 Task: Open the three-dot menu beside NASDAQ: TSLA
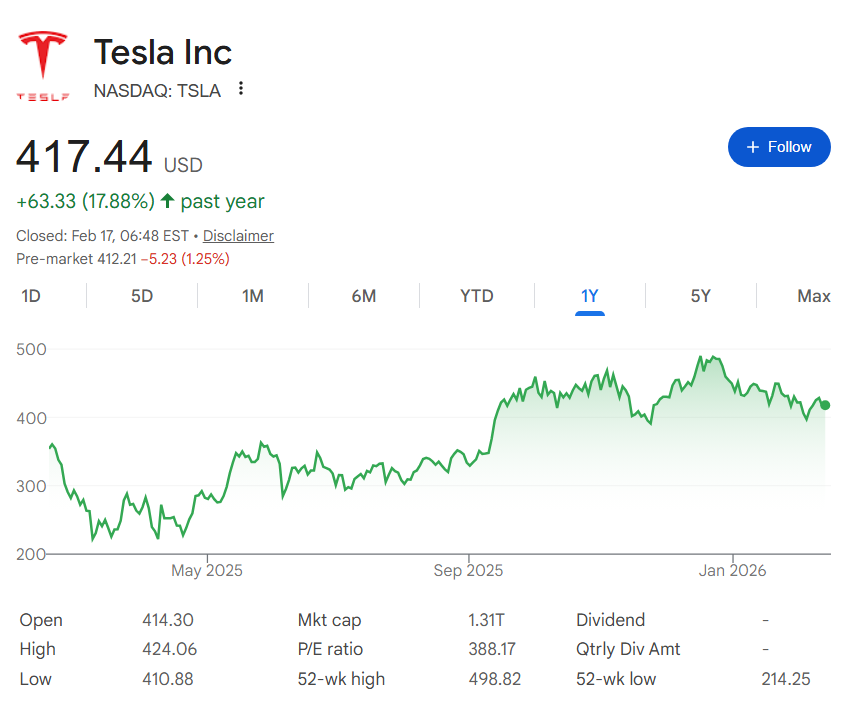(x=240, y=89)
